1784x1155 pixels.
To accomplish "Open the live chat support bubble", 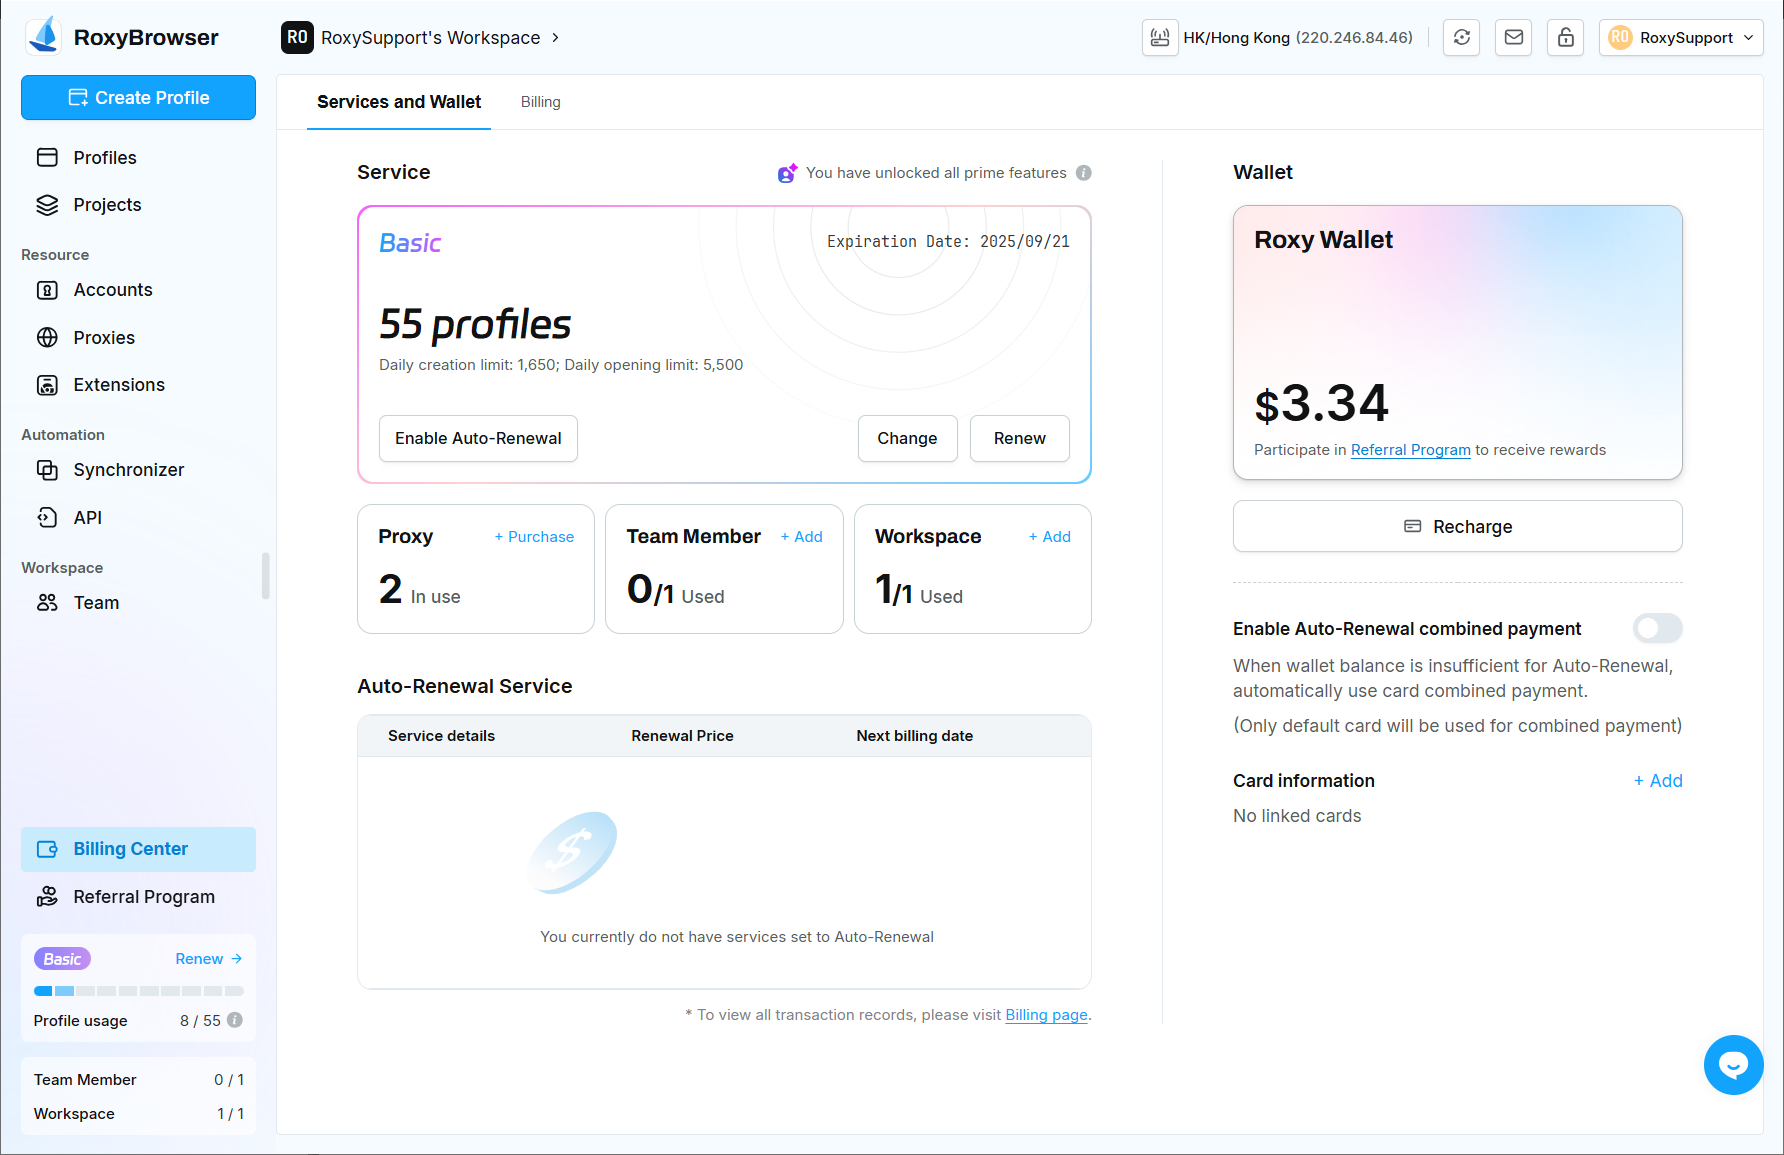I will pos(1733,1065).
